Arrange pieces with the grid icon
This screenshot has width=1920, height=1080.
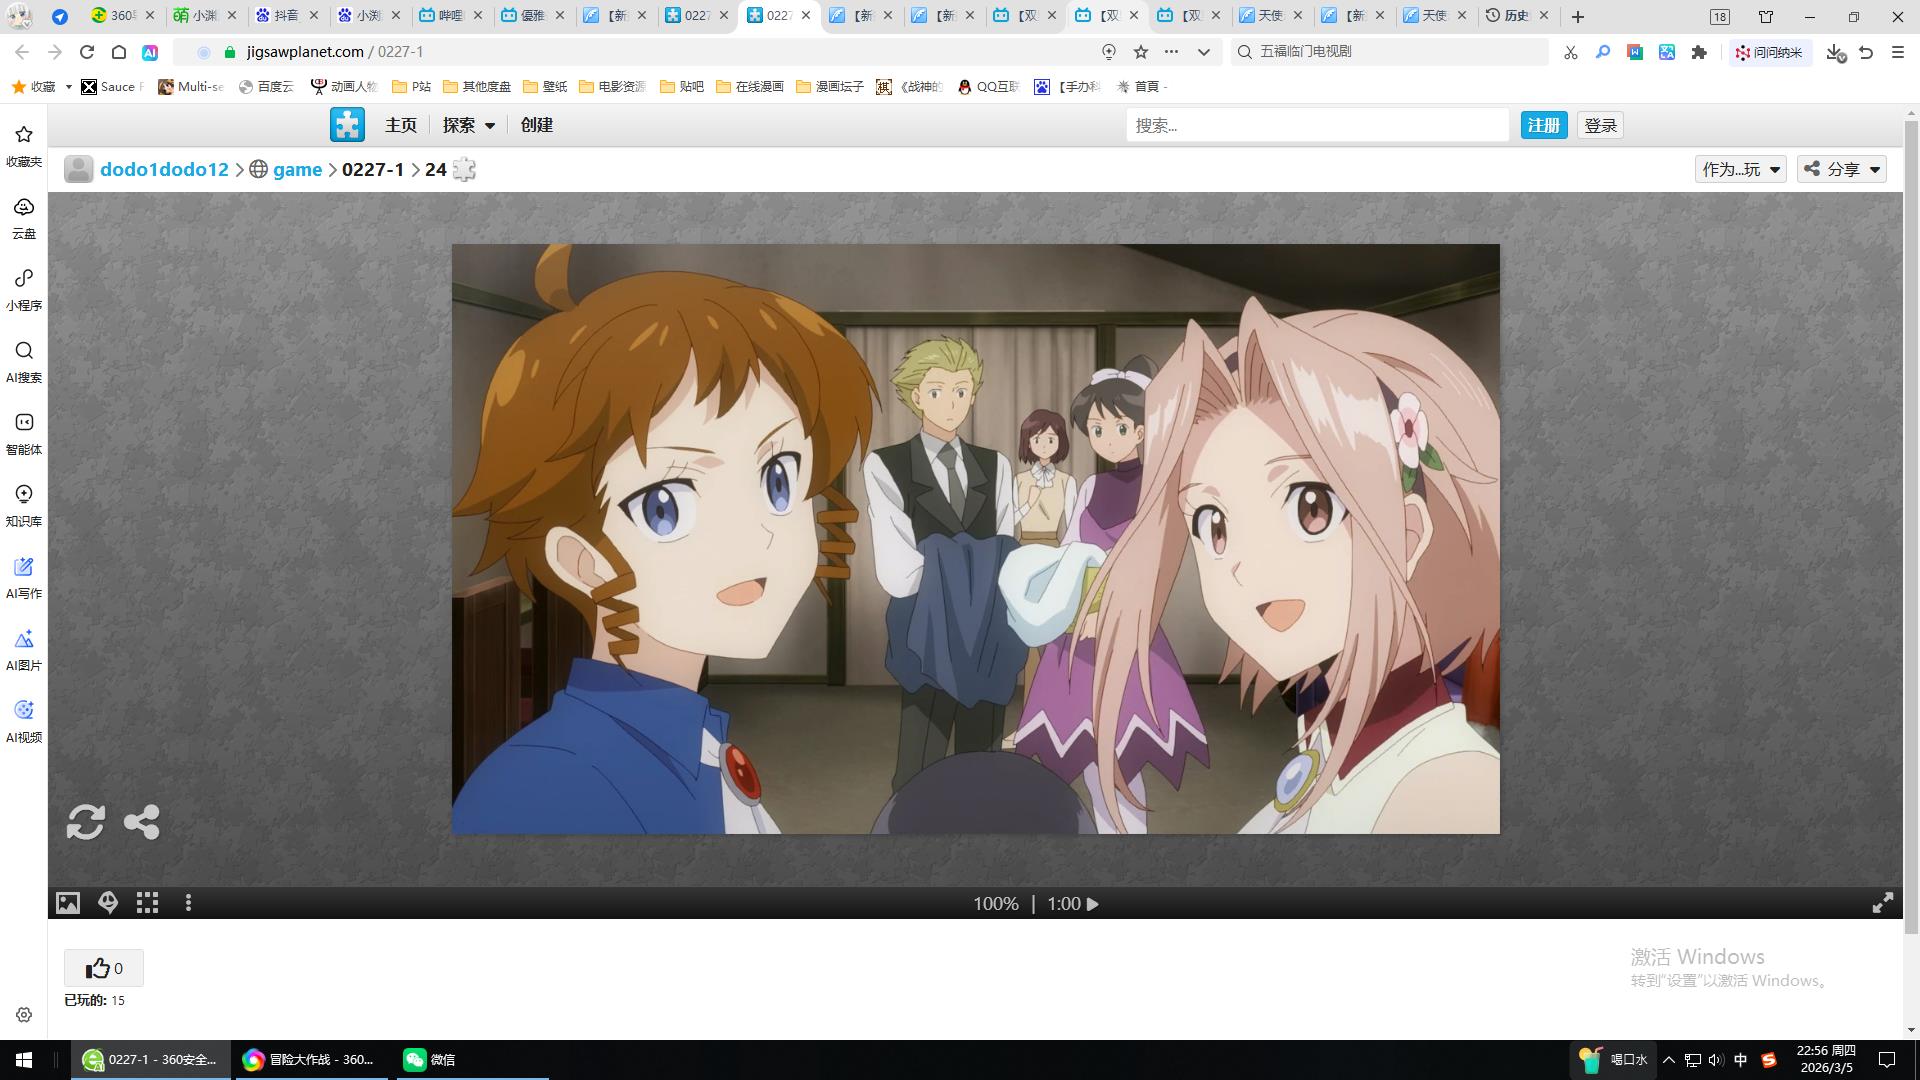148,903
